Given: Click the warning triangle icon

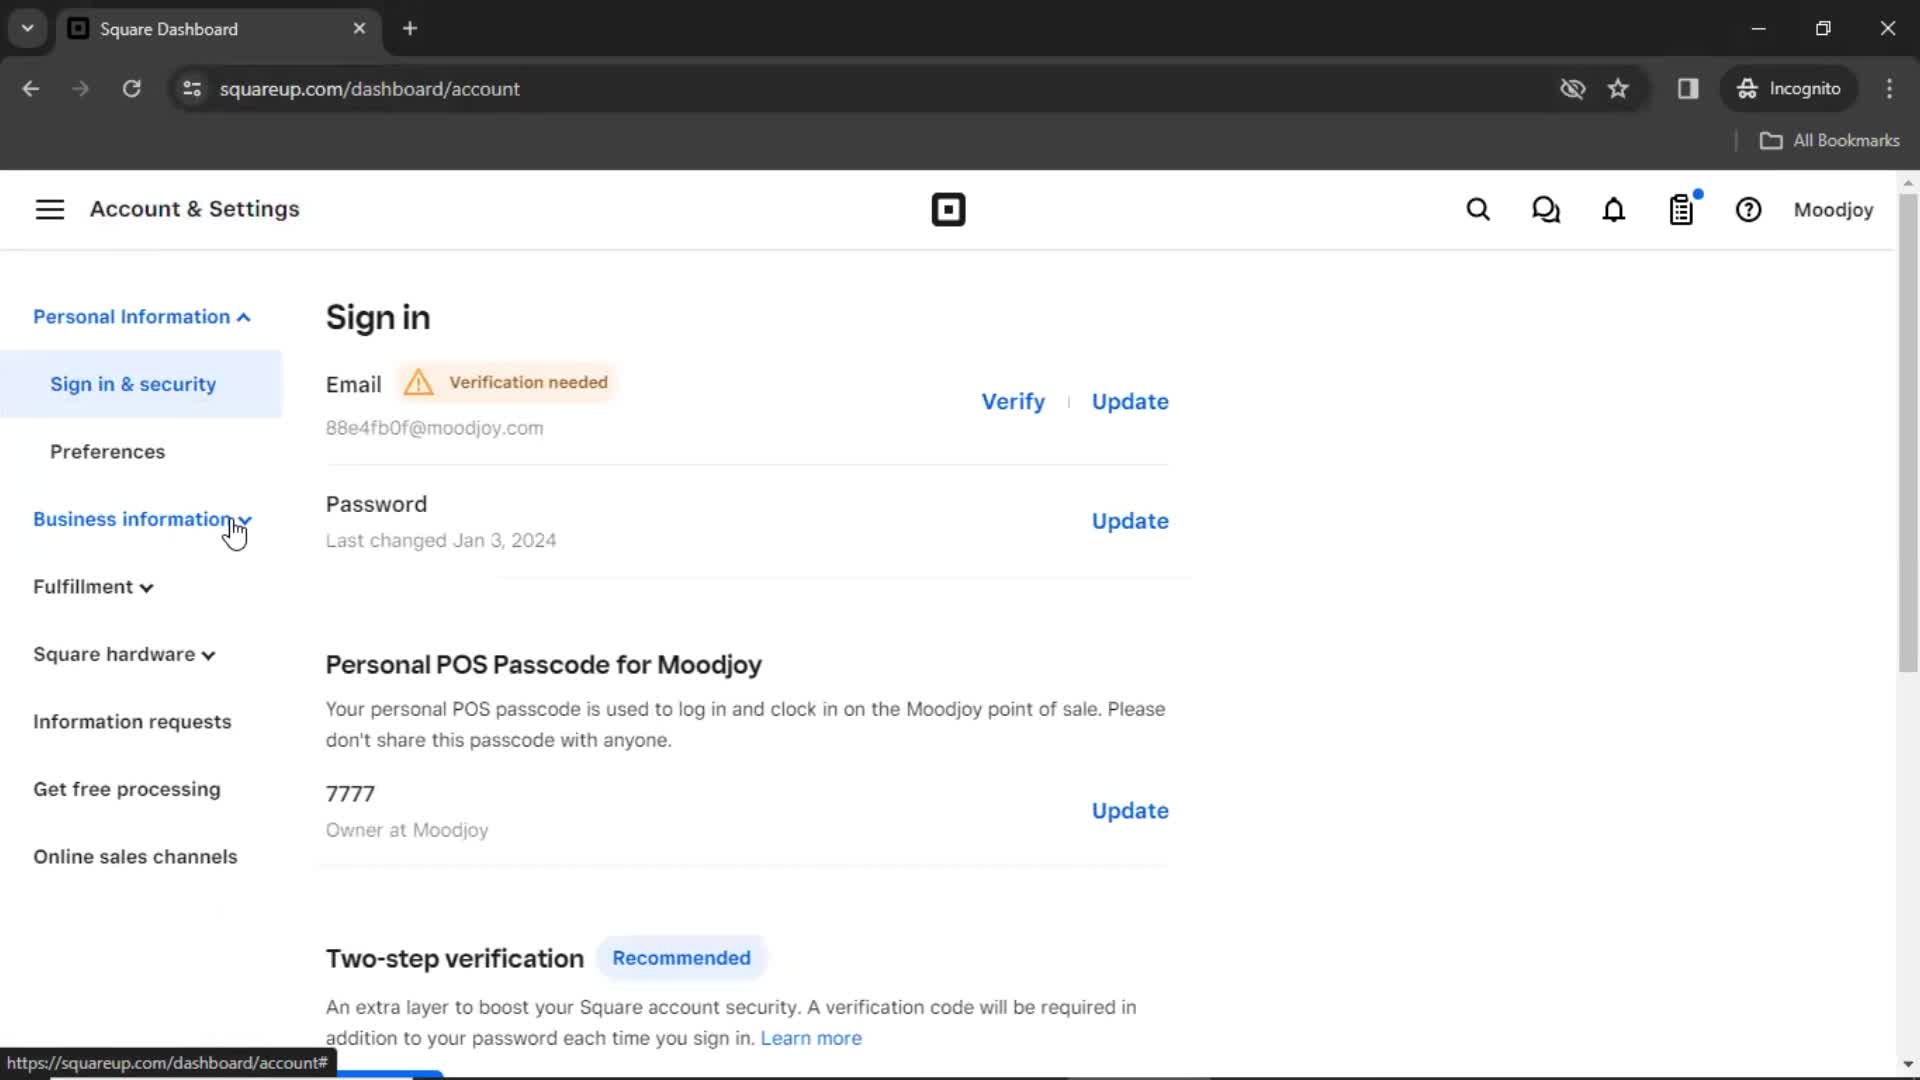Looking at the screenshot, I should [418, 381].
